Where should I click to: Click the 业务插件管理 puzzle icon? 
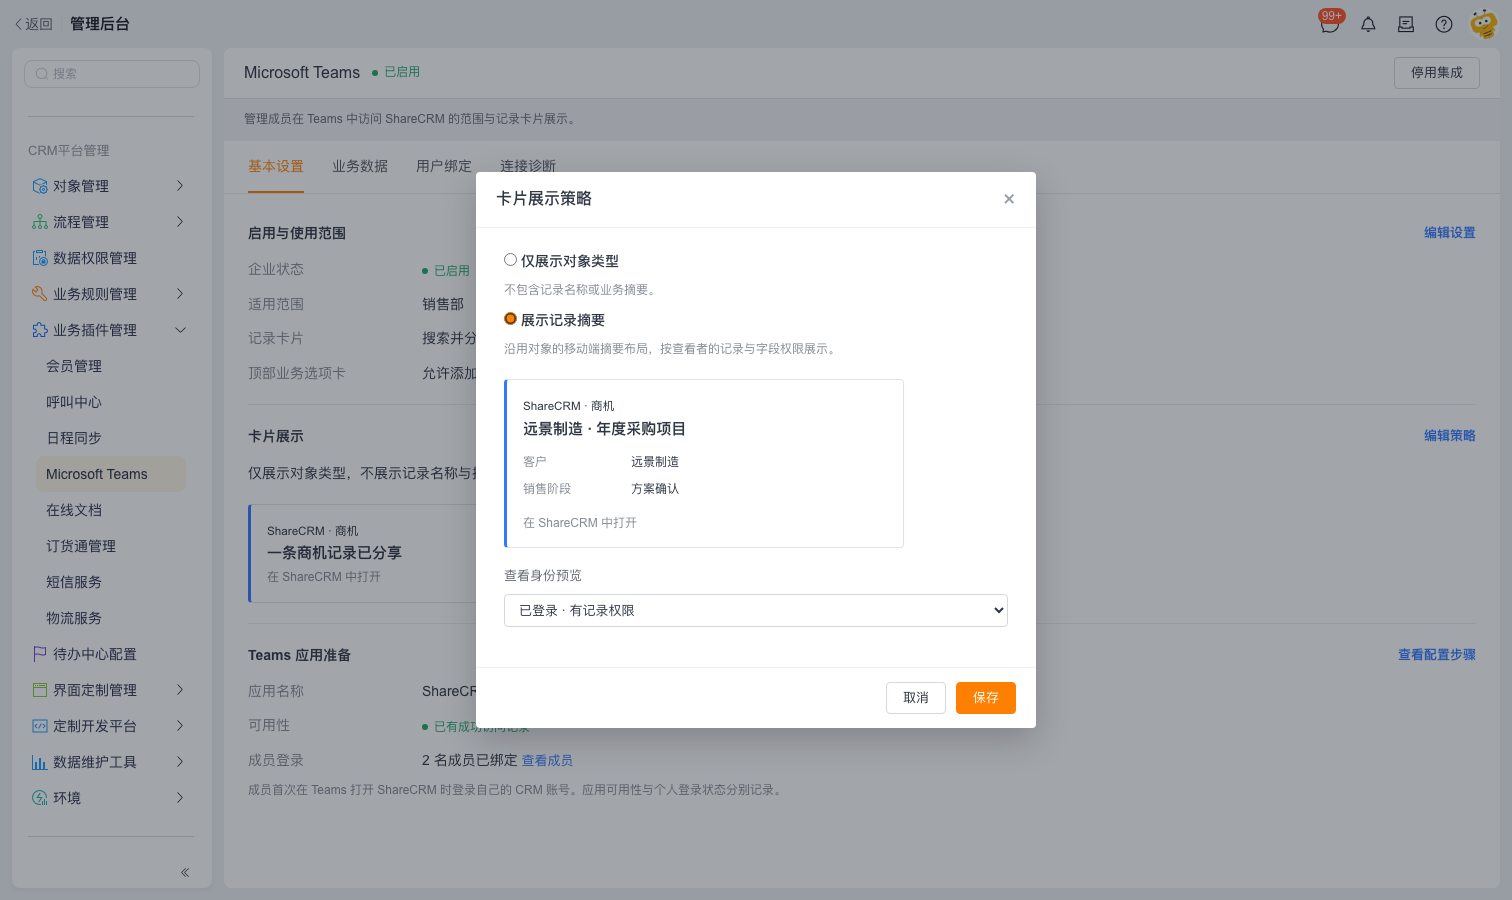40,330
